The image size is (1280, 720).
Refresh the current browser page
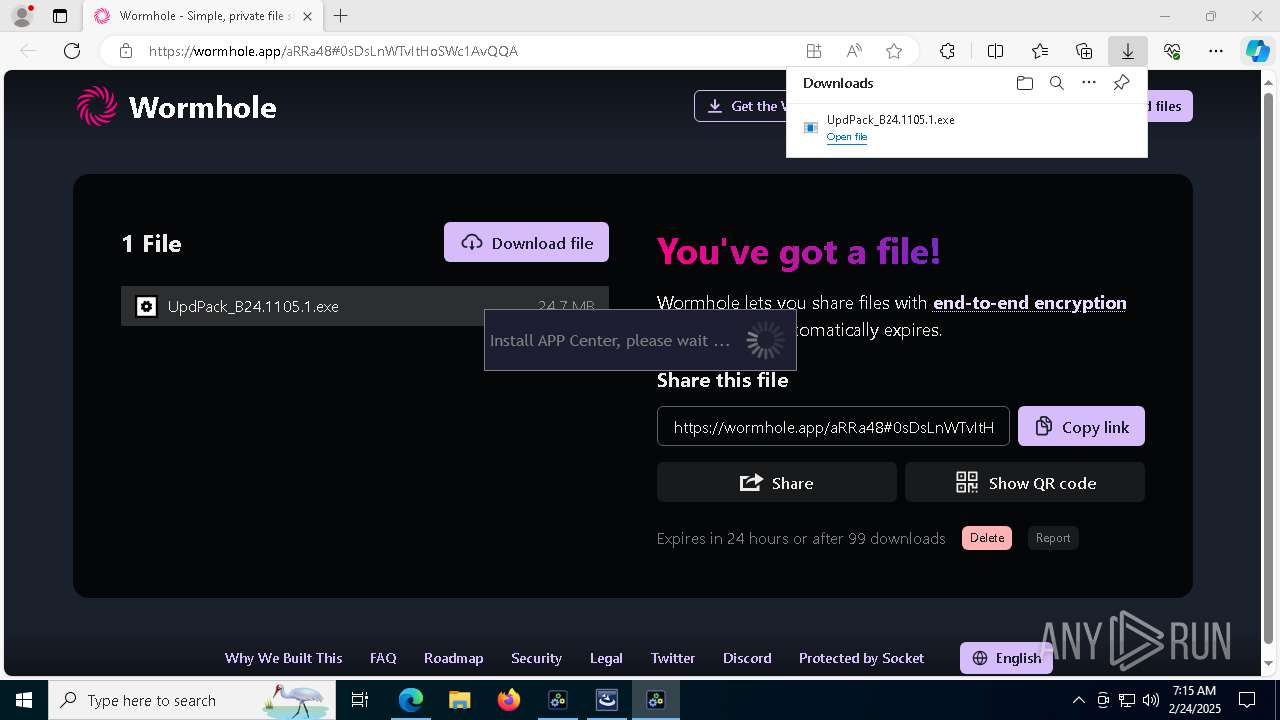pos(72,51)
